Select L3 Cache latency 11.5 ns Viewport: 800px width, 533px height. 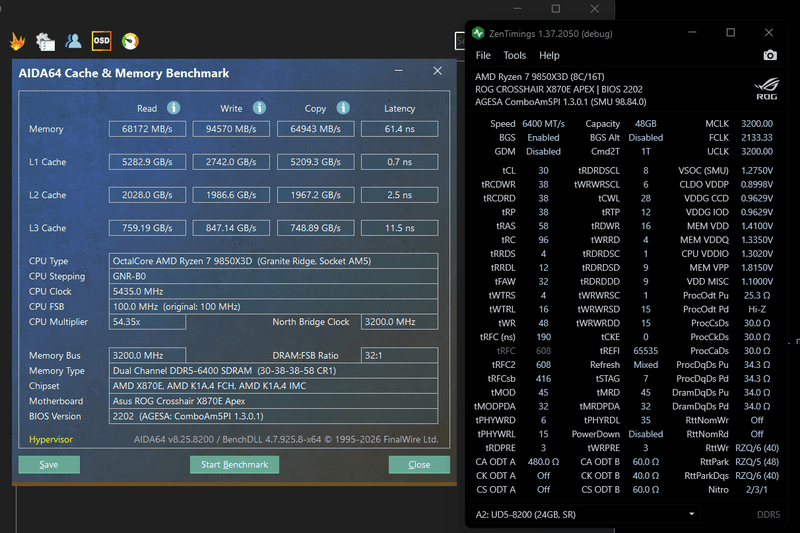pos(399,228)
